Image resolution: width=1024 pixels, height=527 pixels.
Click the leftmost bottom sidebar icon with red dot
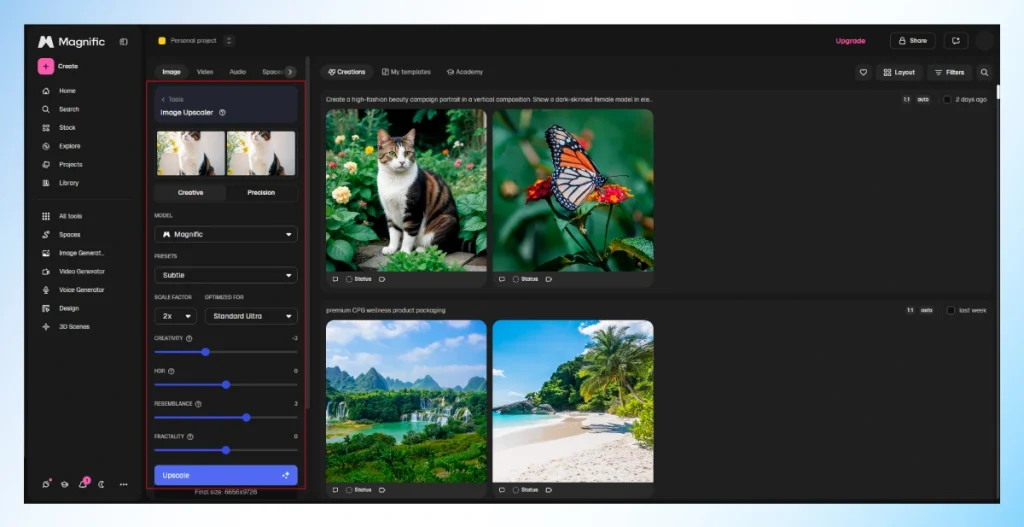point(46,484)
